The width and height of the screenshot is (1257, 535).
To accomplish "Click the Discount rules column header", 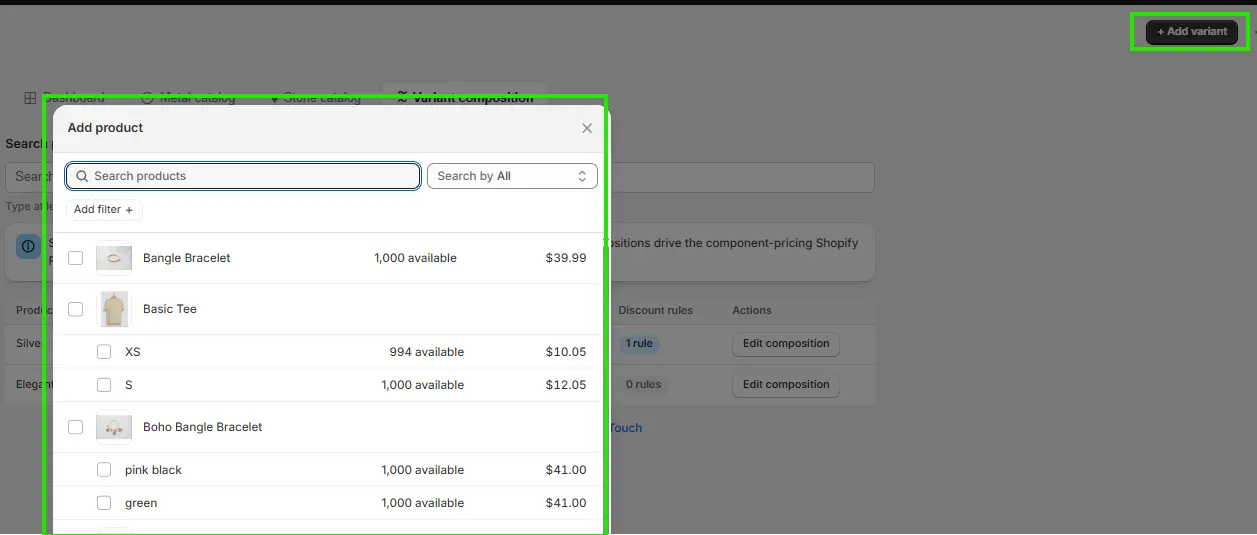I will [656, 310].
